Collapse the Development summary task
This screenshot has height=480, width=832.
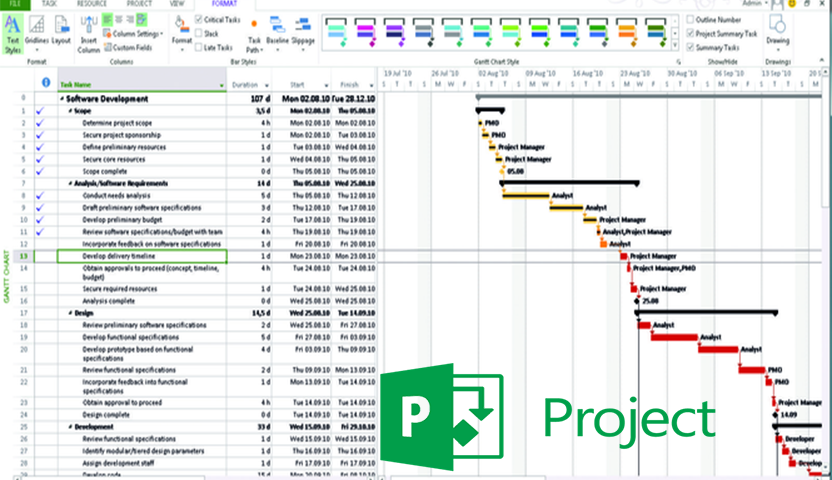pos(71,427)
